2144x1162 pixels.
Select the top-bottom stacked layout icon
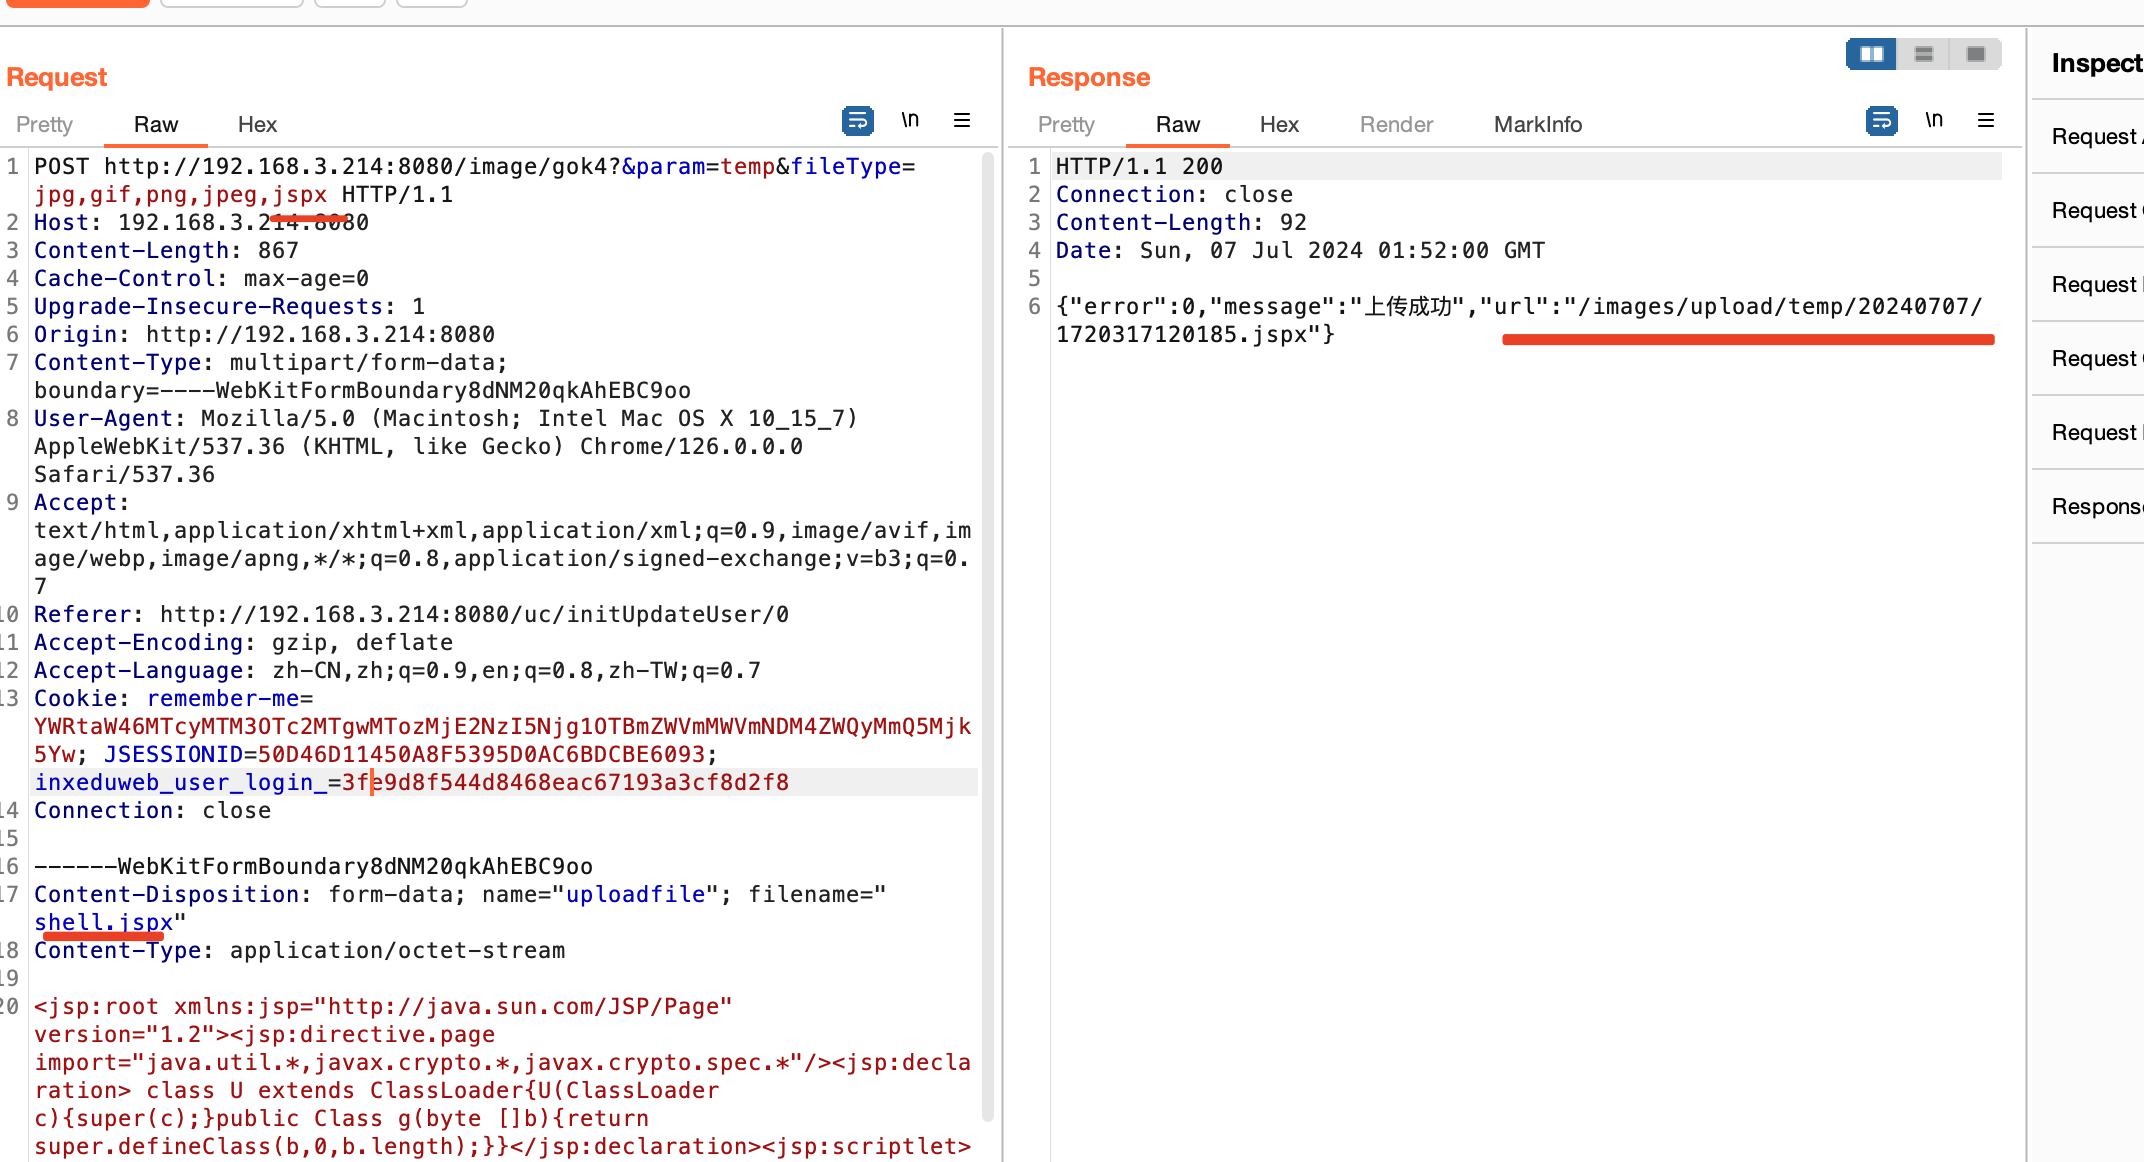coord(1923,54)
